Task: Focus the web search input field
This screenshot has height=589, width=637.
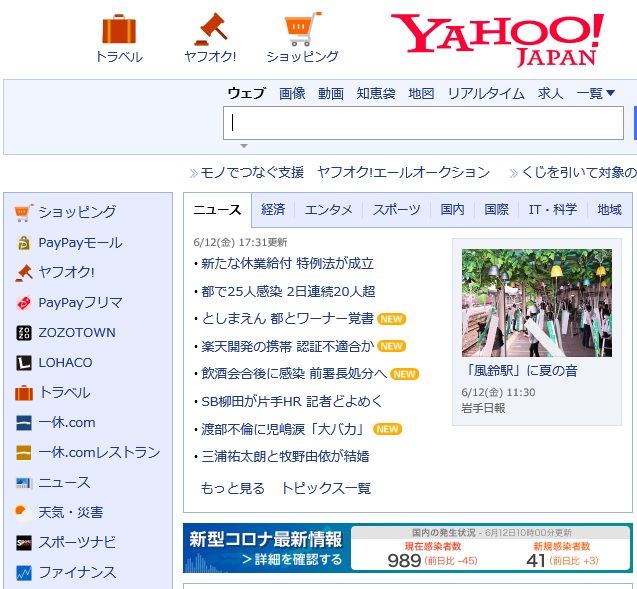Action: pos(423,123)
